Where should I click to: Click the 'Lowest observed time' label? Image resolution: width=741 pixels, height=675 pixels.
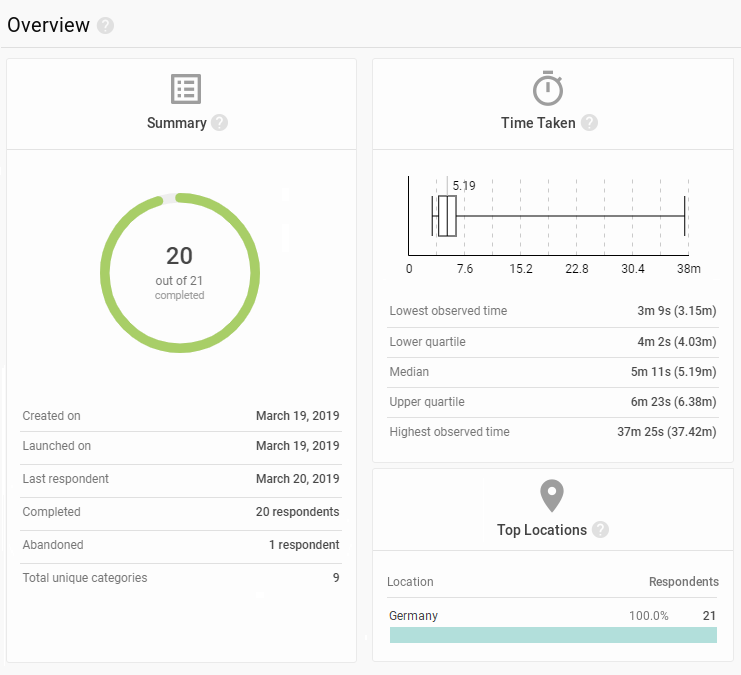[x=448, y=311]
